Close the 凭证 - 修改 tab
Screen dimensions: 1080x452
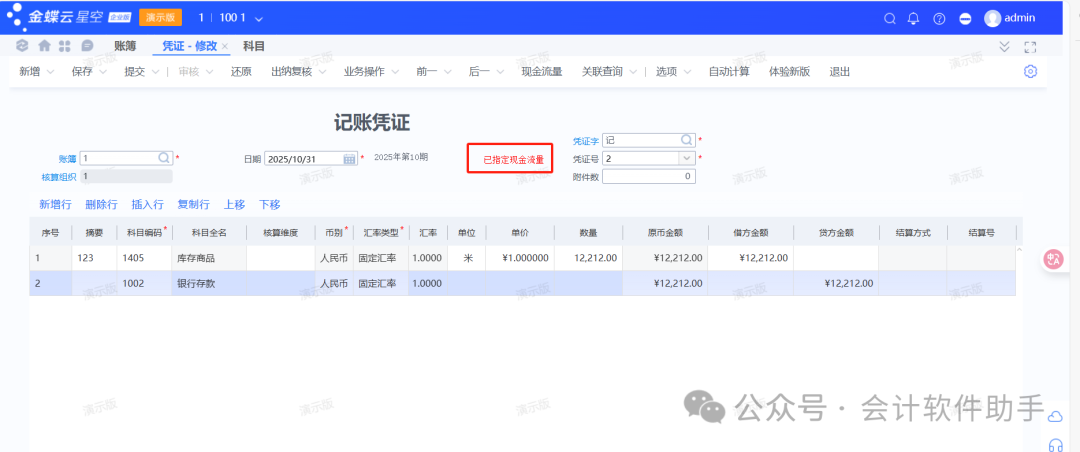pos(225,47)
